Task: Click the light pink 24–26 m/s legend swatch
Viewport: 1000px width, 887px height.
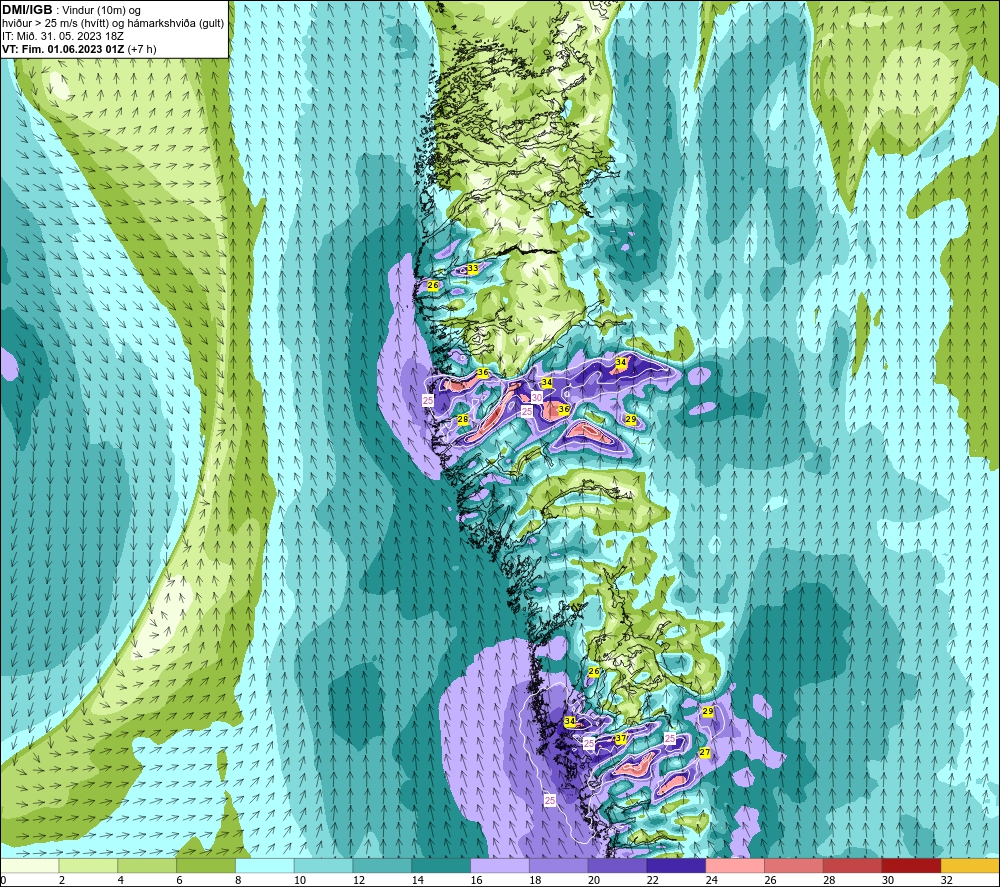Action: pyautogui.click(x=735, y=866)
